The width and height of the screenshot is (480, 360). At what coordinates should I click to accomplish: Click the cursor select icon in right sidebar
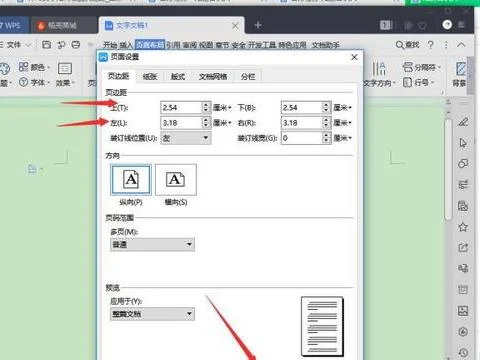[x=463, y=143]
